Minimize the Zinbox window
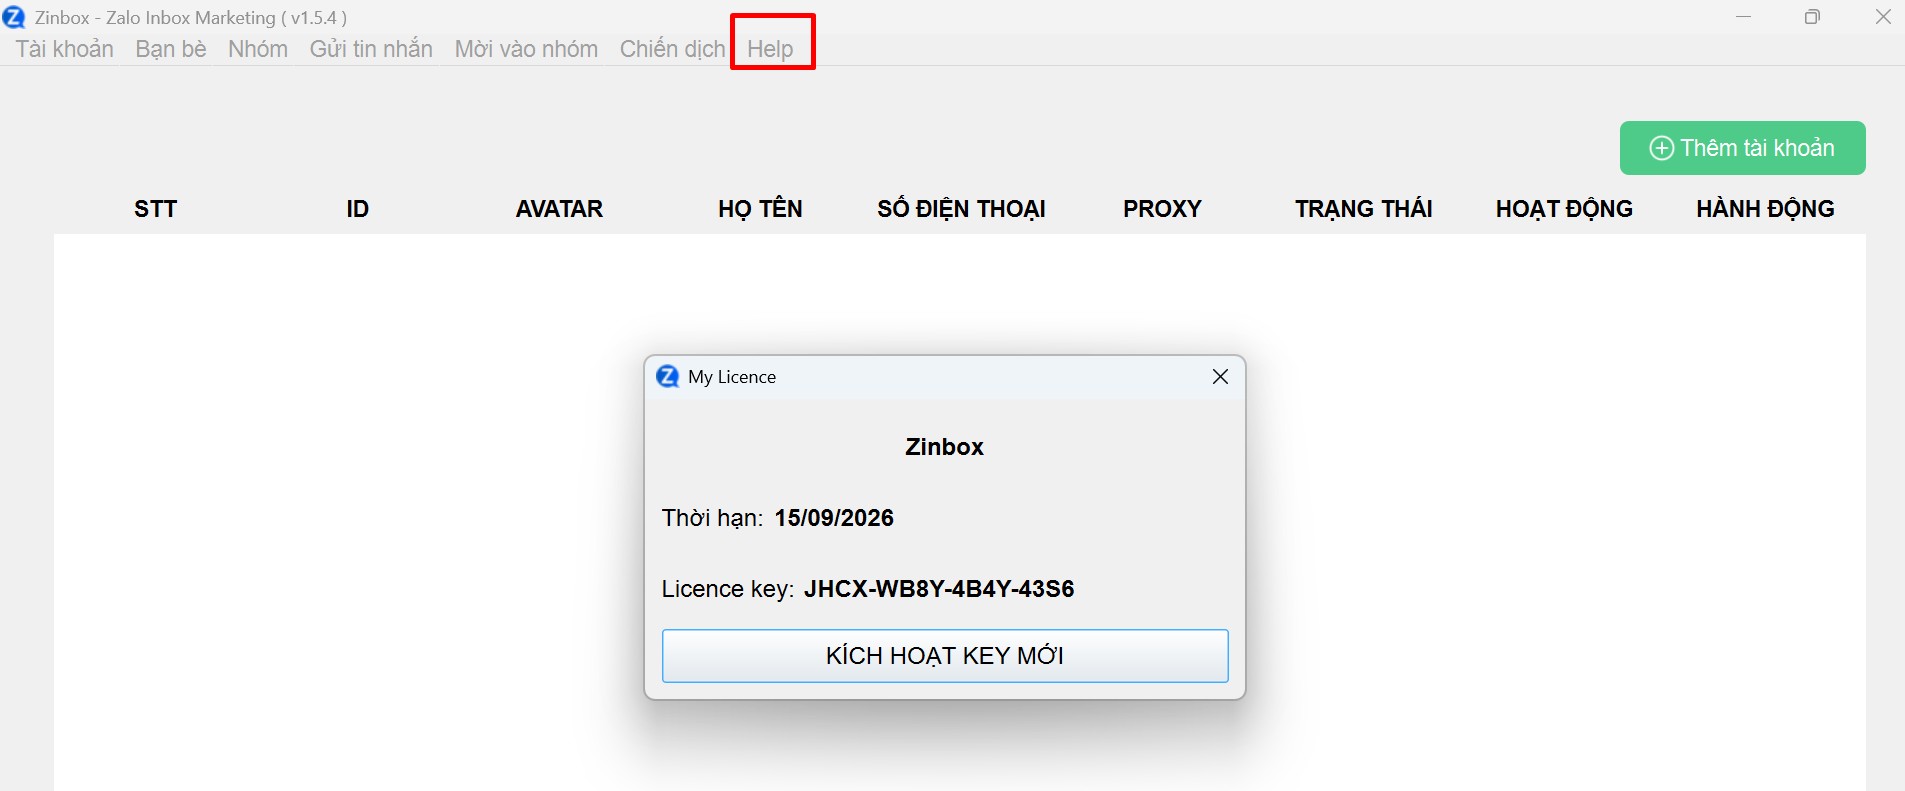The width and height of the screenshot is (1905, 791). (1743, 17)
